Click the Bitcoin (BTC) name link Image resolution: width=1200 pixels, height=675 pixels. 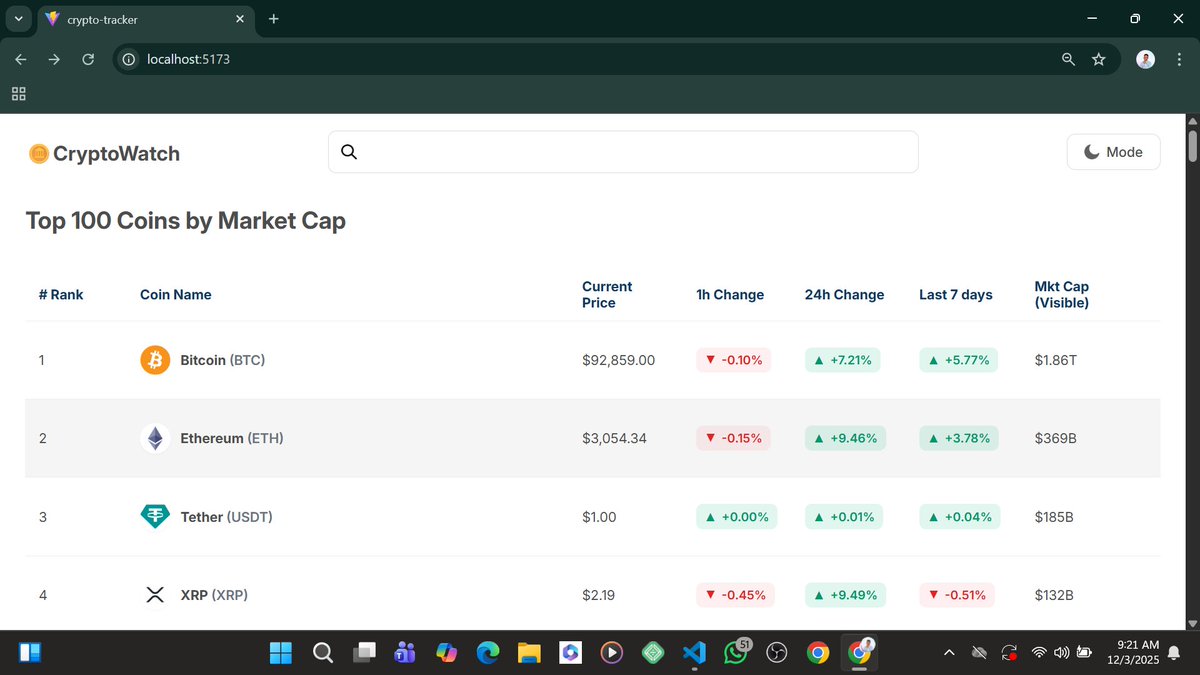point(222,360)
